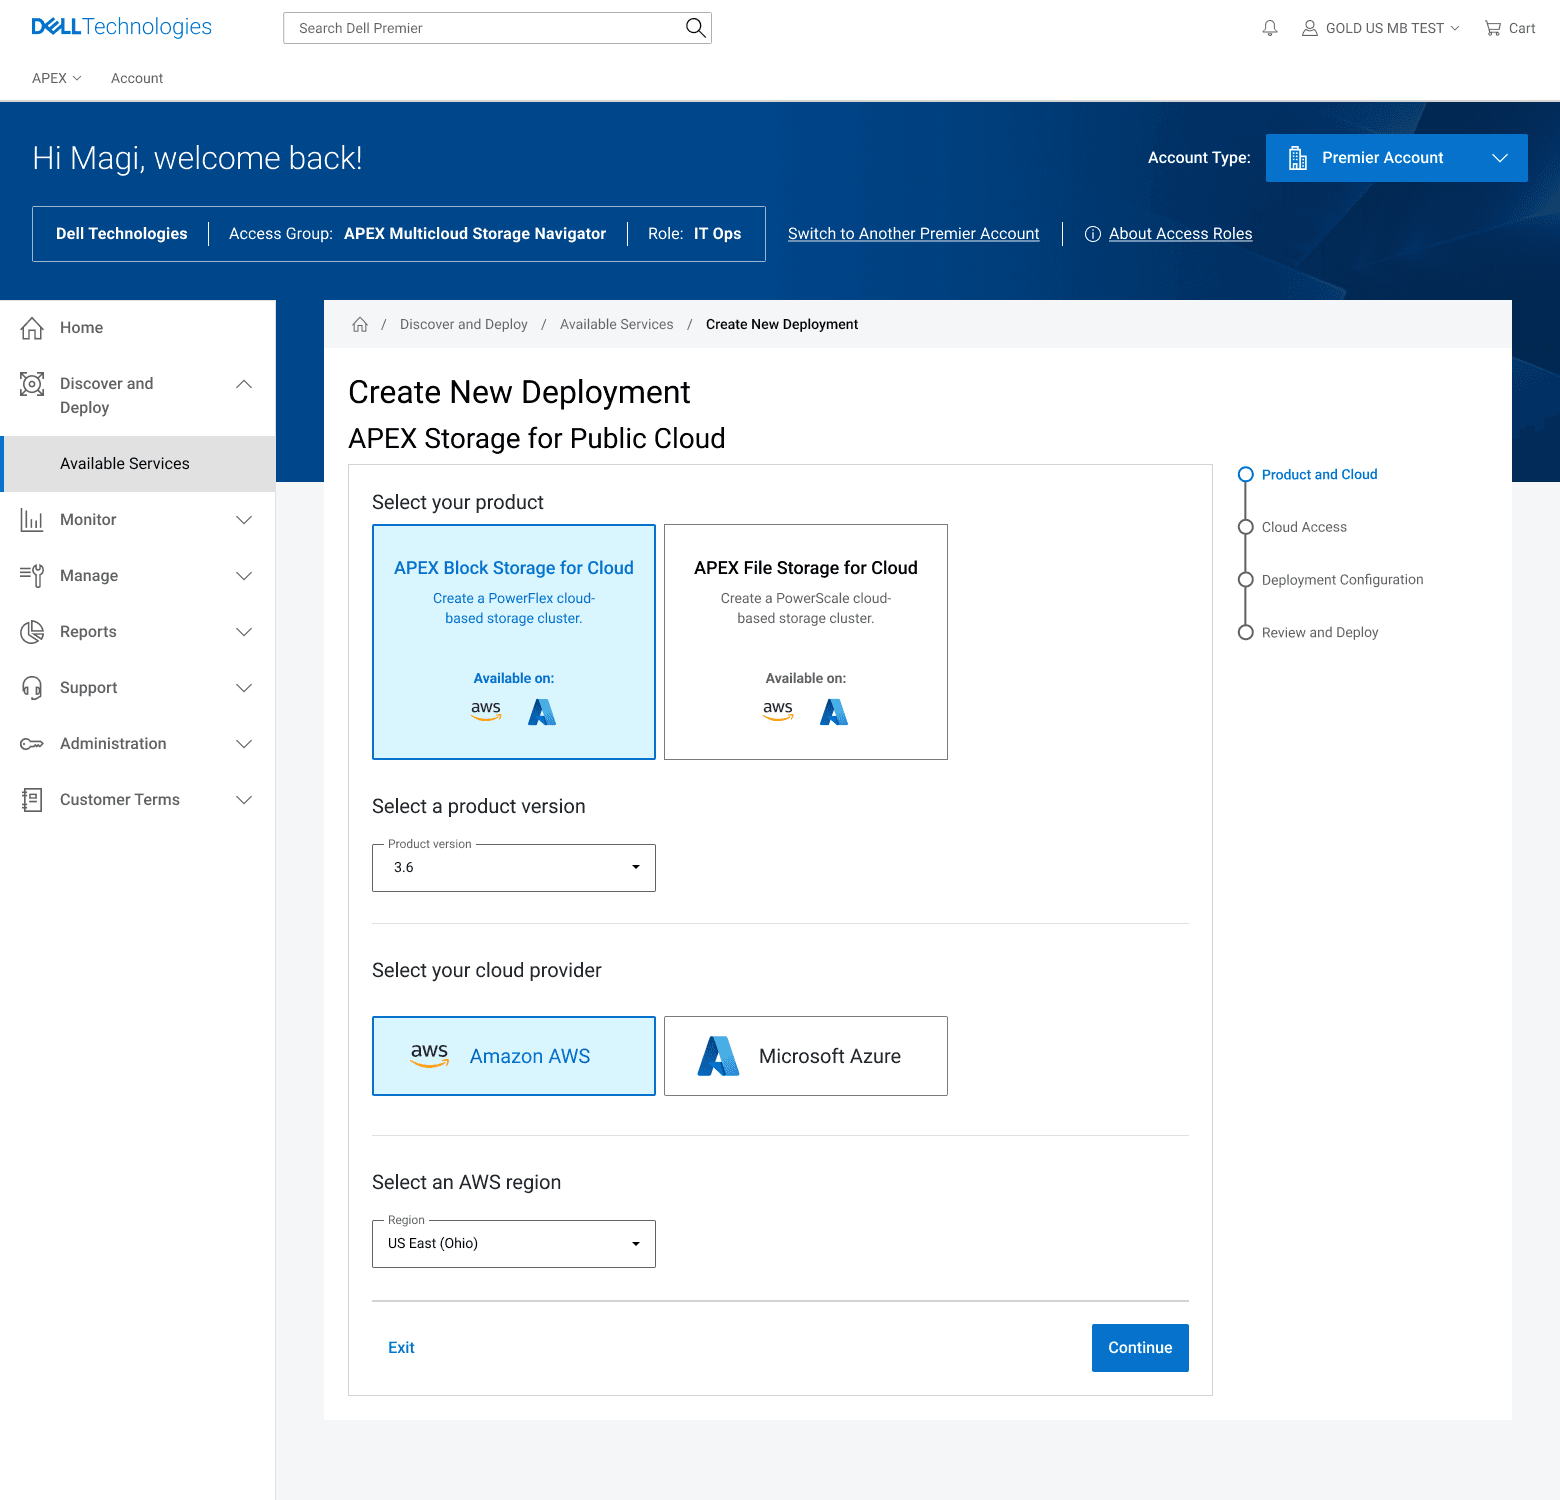Viewport: 1560px width, 1500px height.
Task: Open the Premier Account type dropdown
Action: [x=1397, y=158]
